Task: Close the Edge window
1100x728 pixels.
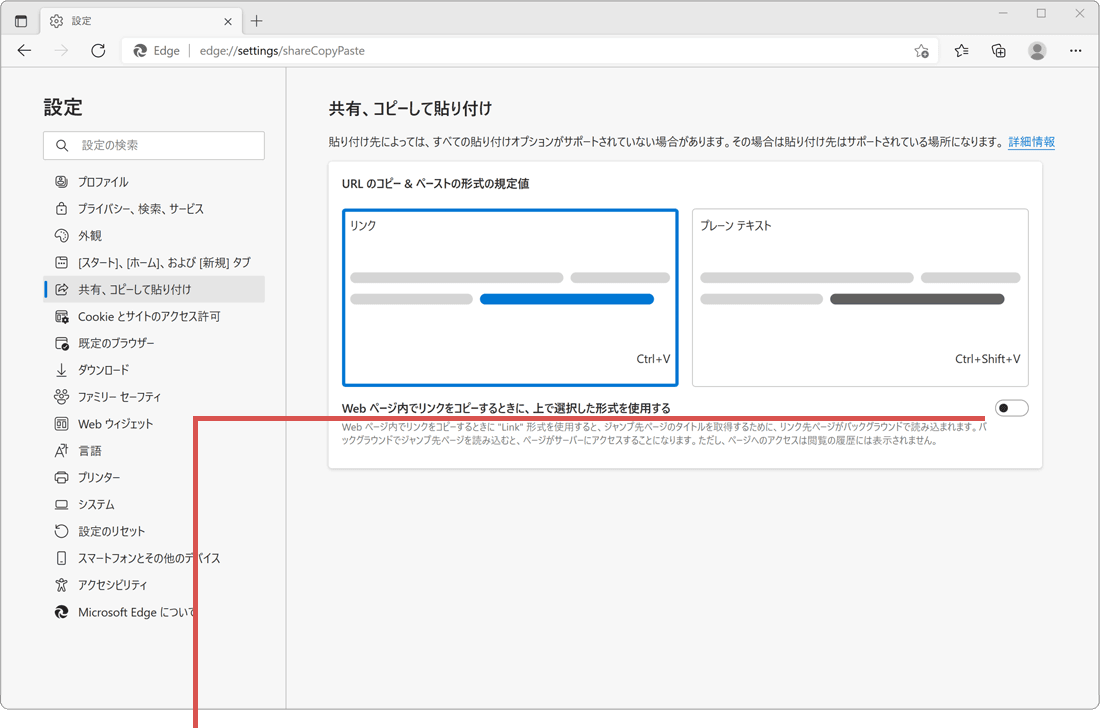Action: (1080, 13)
